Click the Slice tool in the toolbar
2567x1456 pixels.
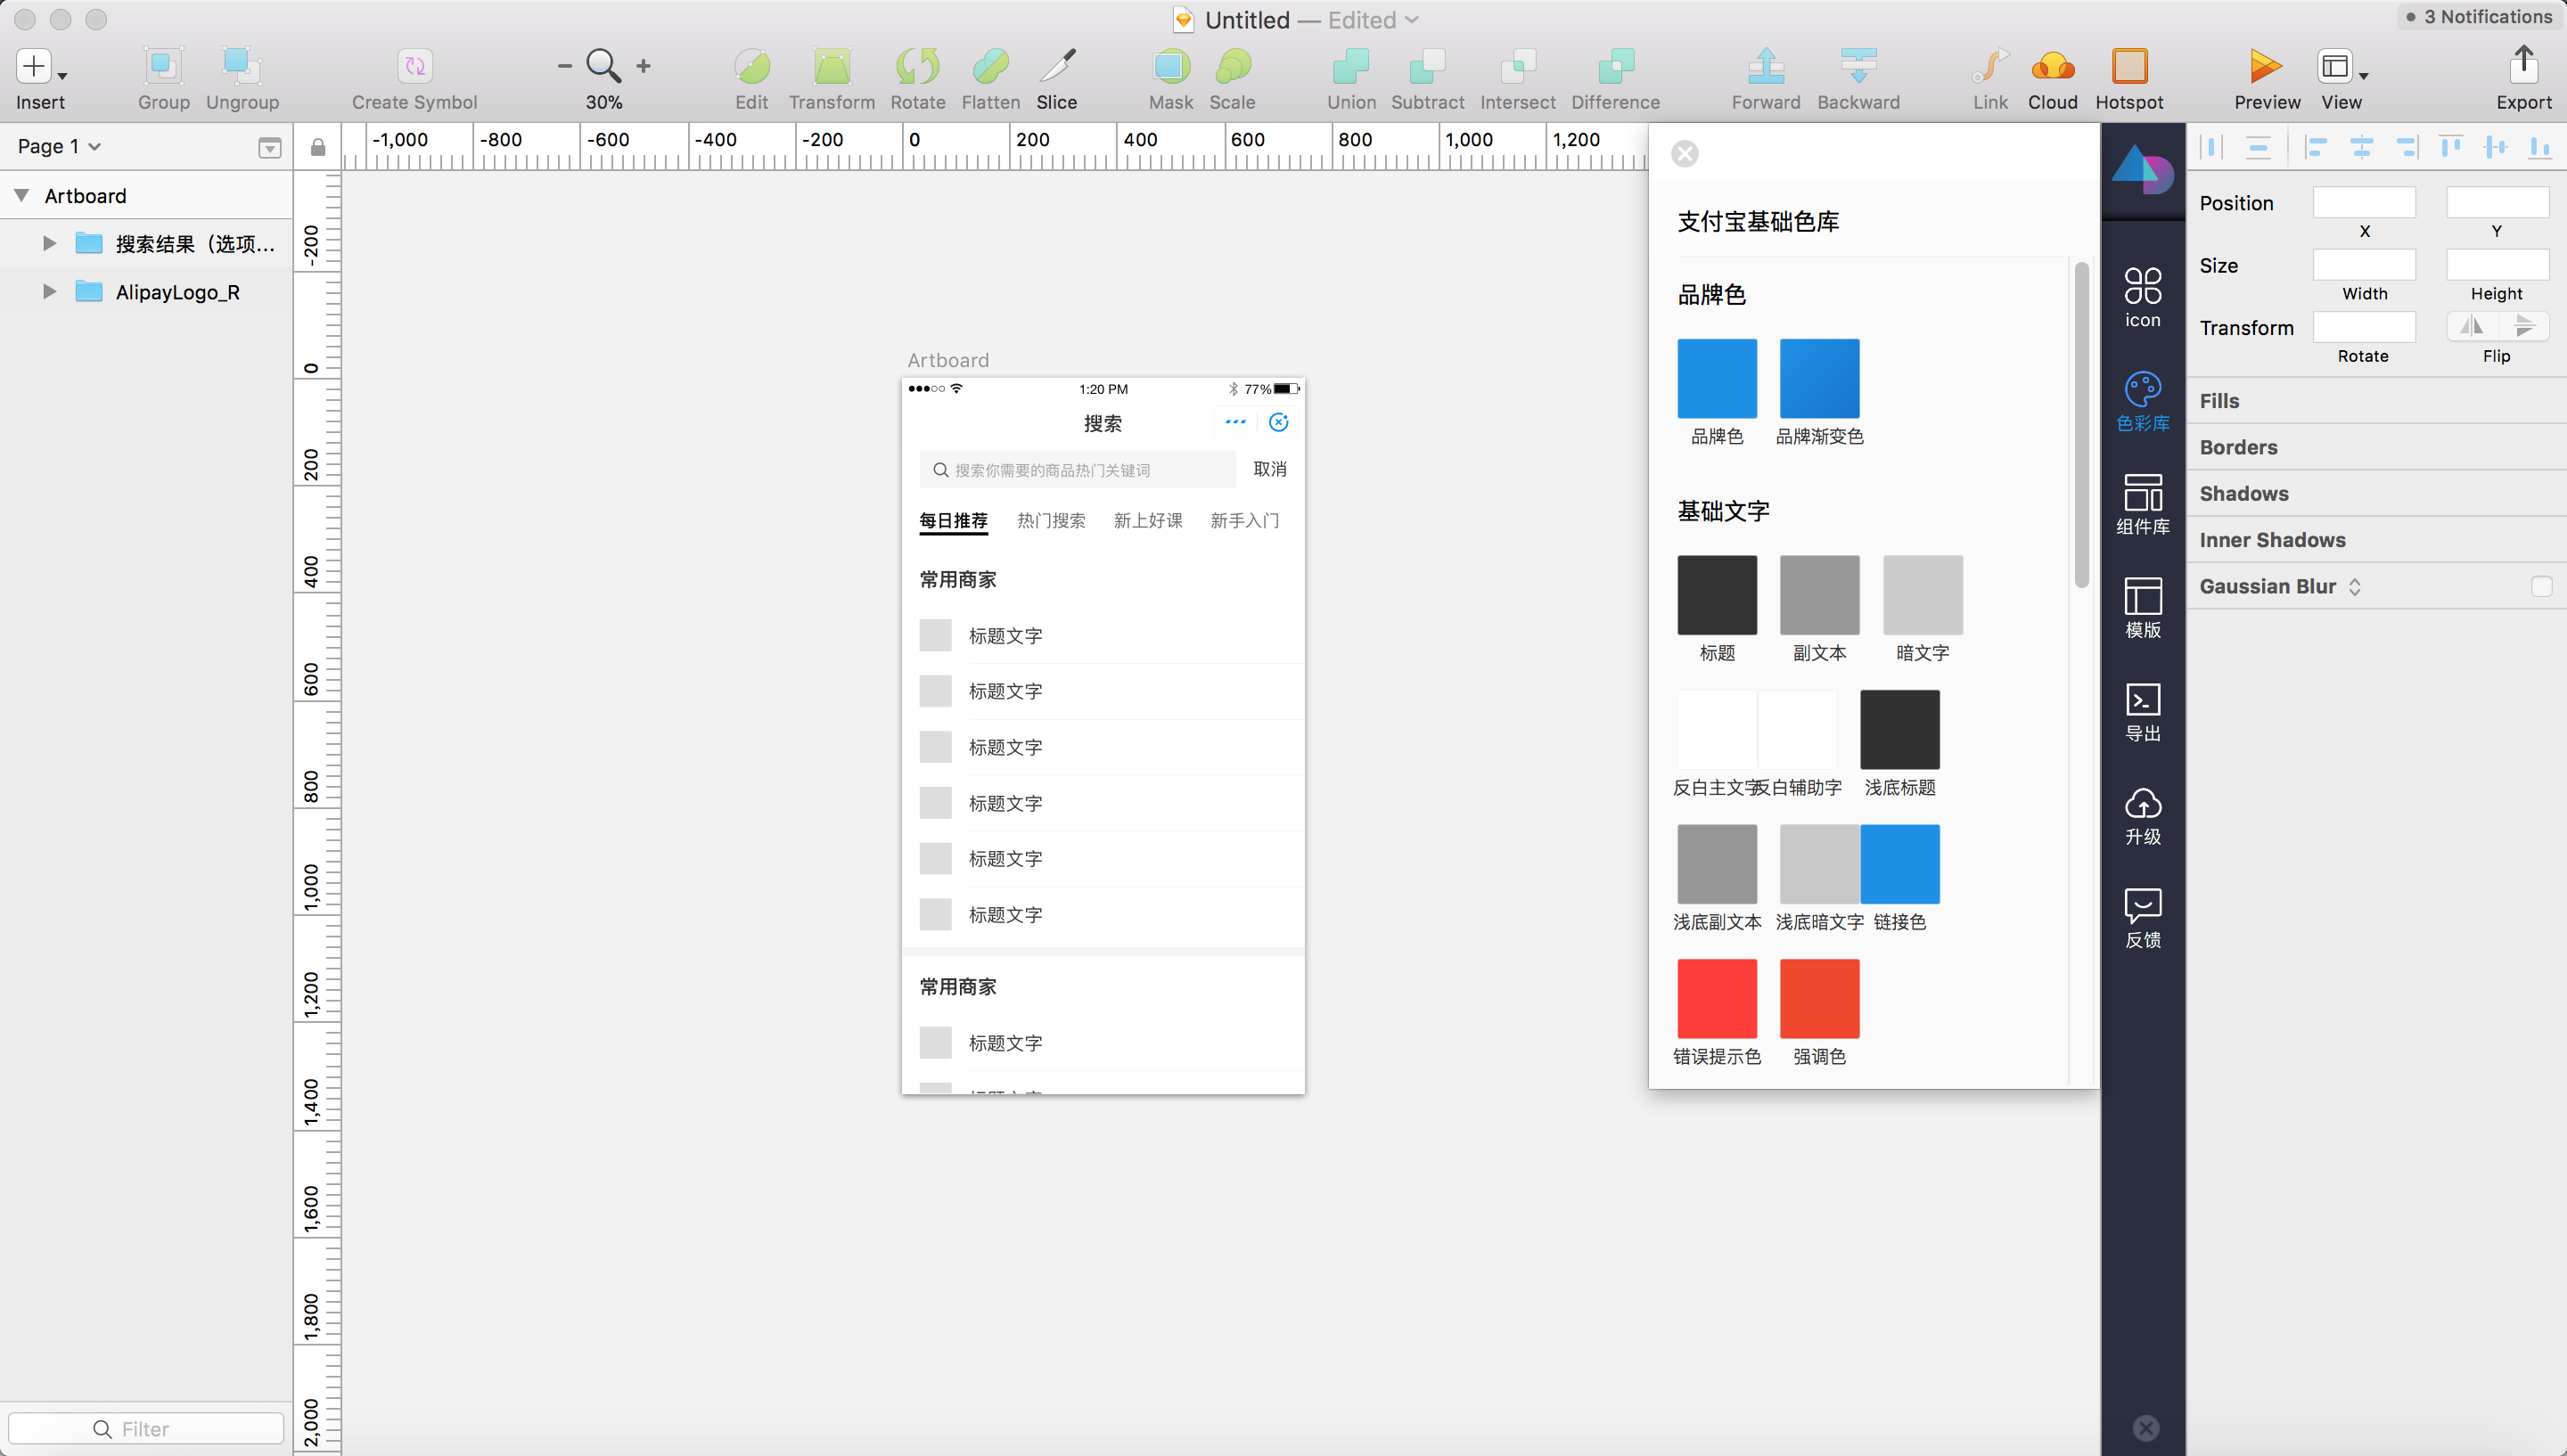pyautogui.click(x=1056, y=66)
